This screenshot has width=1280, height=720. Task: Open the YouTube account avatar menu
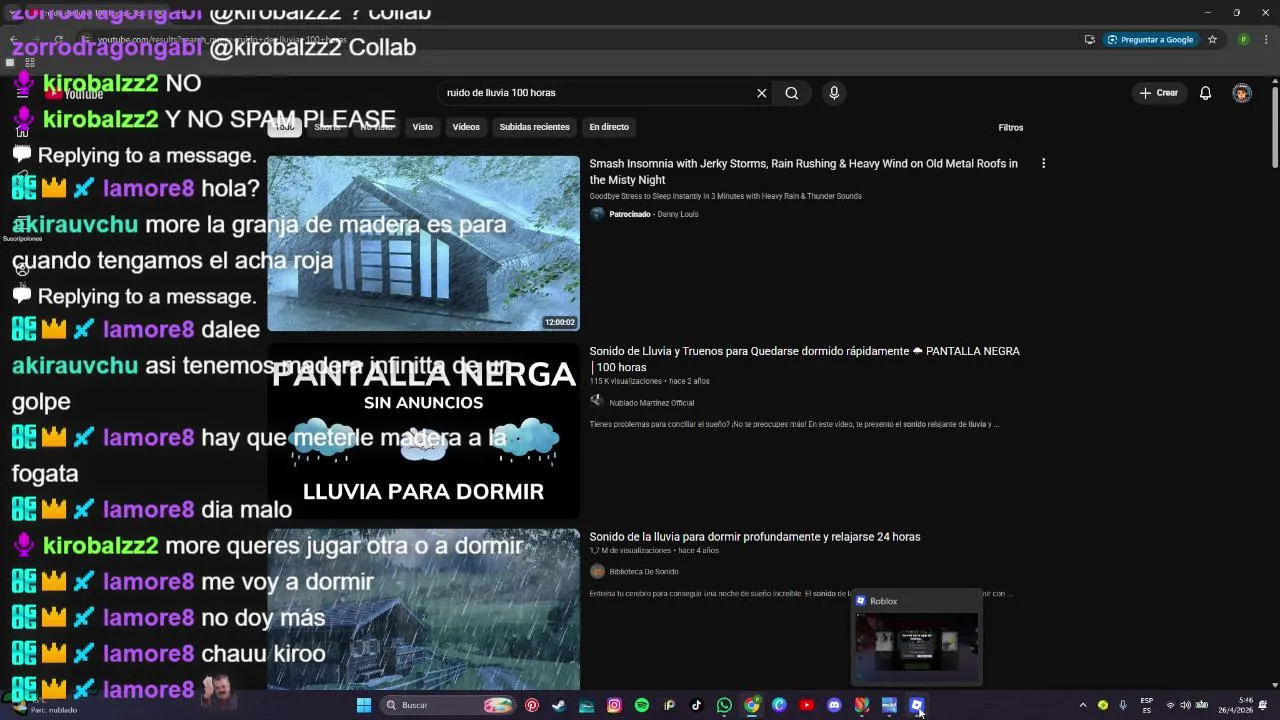click(x=1242, y=93)
